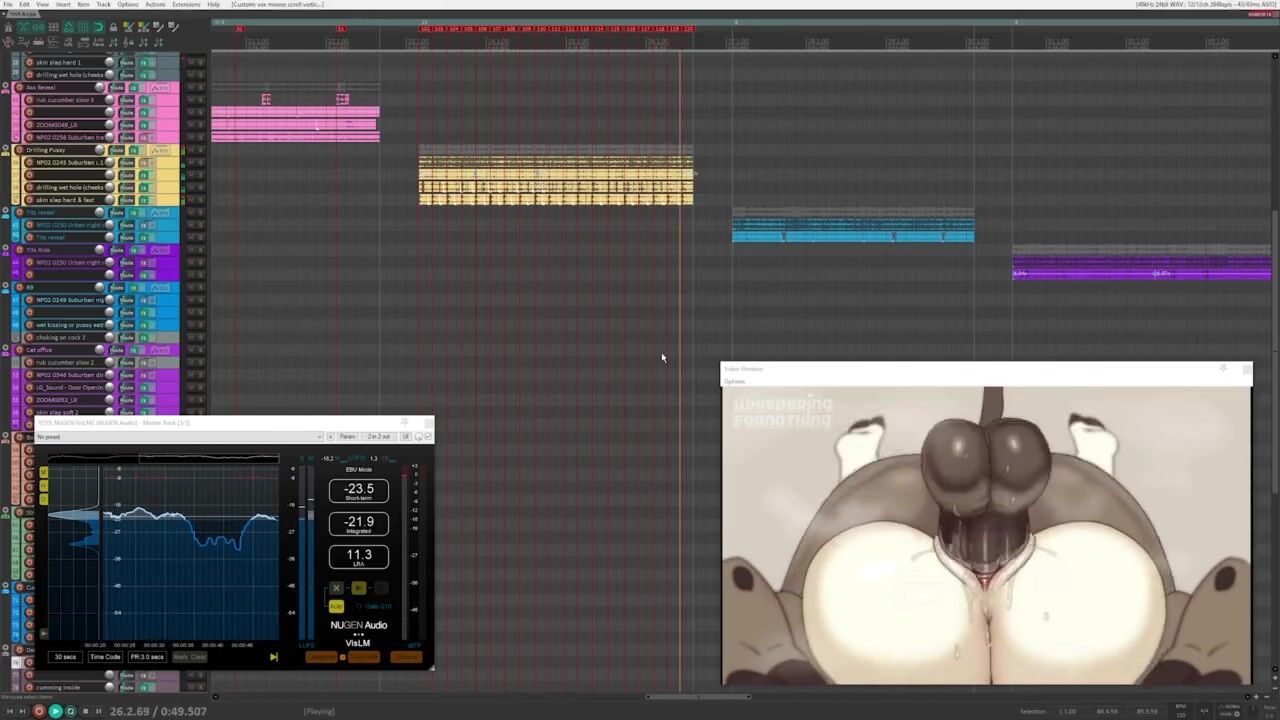Screen dimensions: 1280x720
Task: Open the 'No preset' dropdown in plugin window
Action: [180, 437]
